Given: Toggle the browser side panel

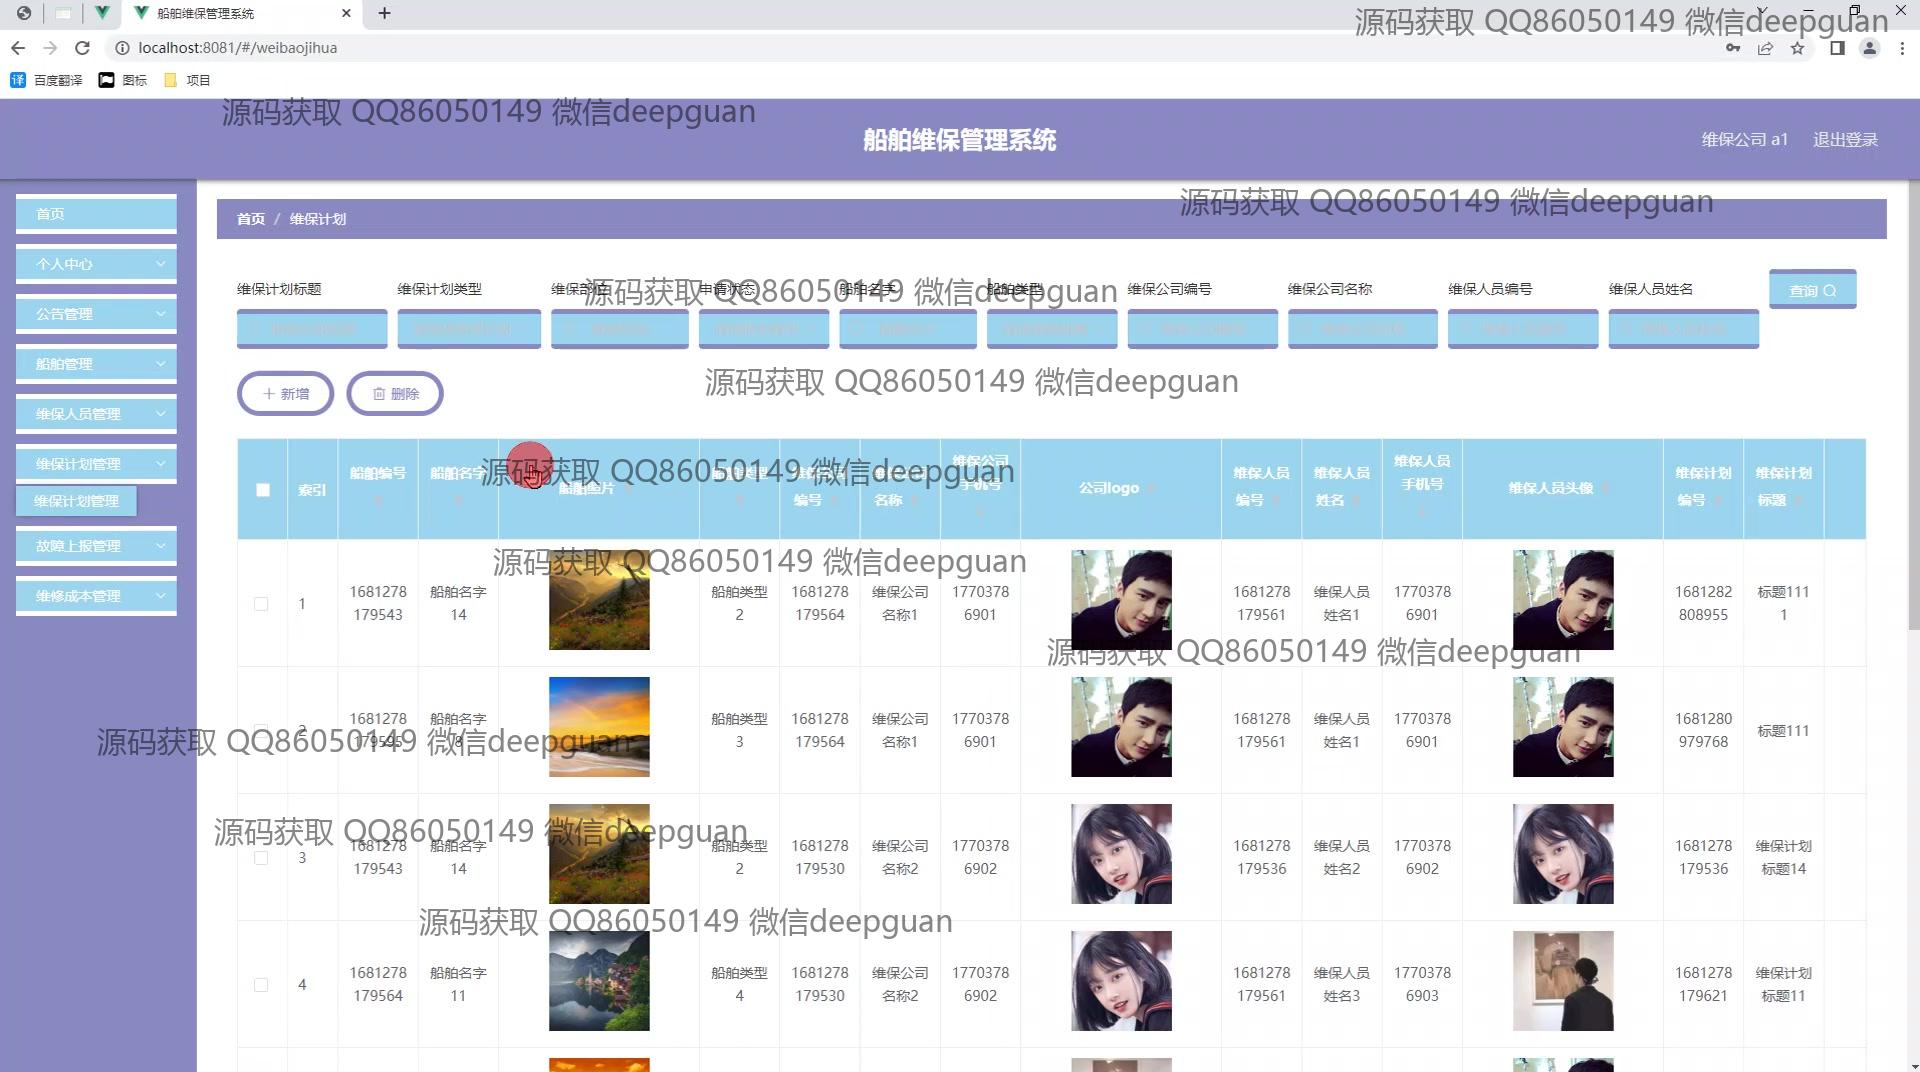Looking at the screenshot, I should click(1837, 48).
